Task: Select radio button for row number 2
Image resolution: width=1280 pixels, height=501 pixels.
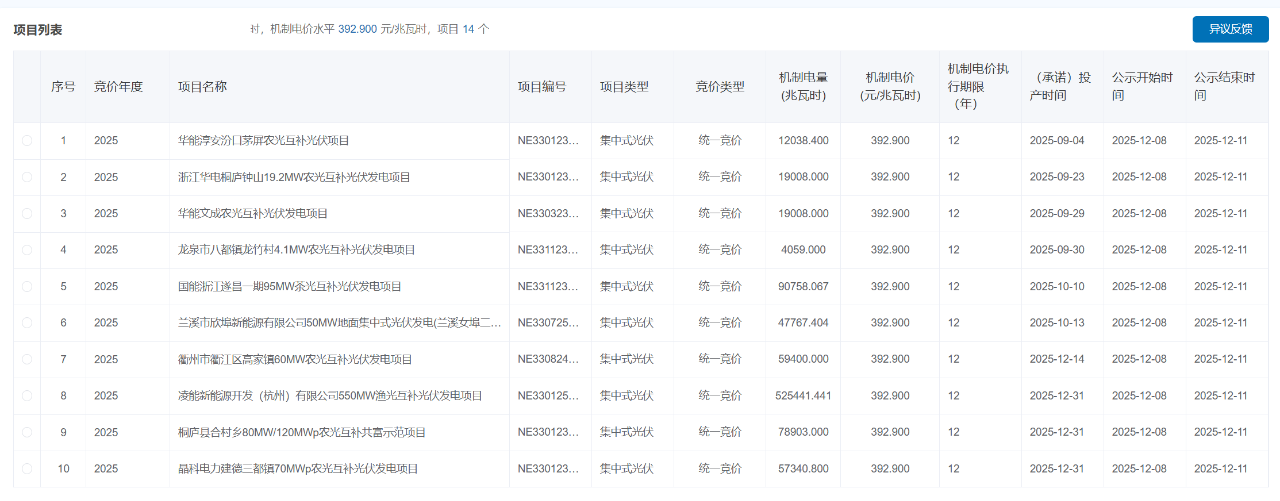Action: click(x=26, y=177)
